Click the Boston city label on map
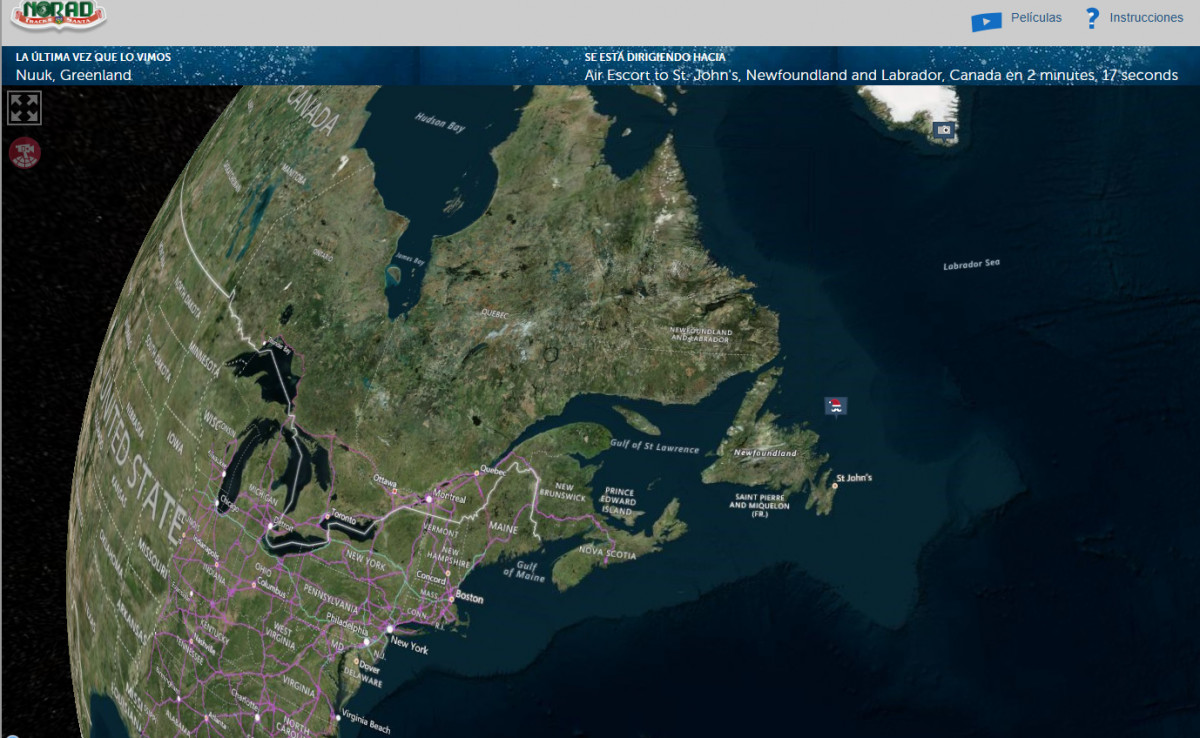Screen dimensions: 1200x738 coord(469,598)
